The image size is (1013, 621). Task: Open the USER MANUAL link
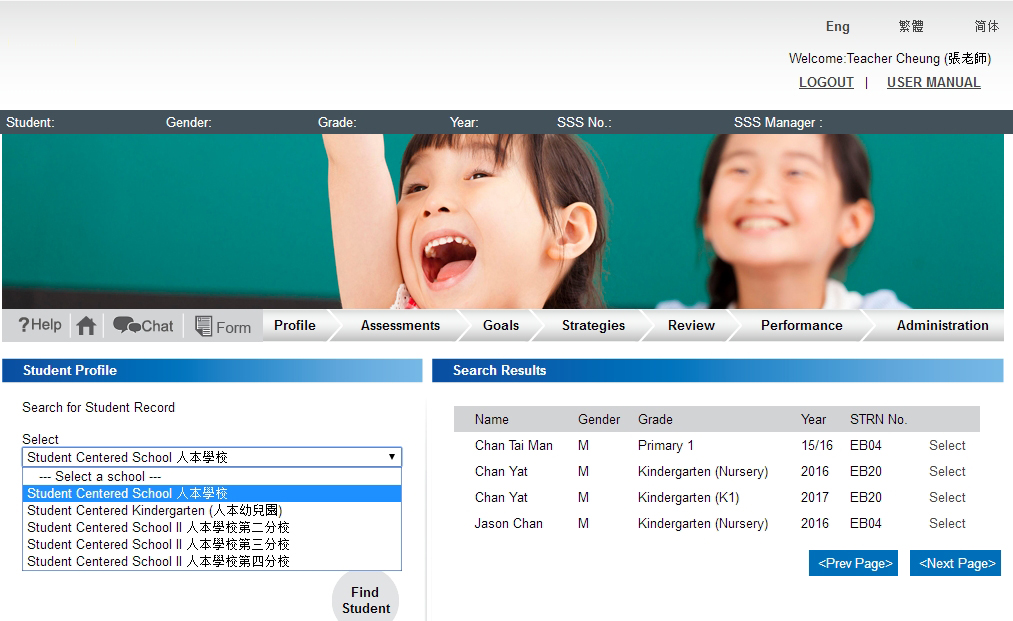click(934, 82)
